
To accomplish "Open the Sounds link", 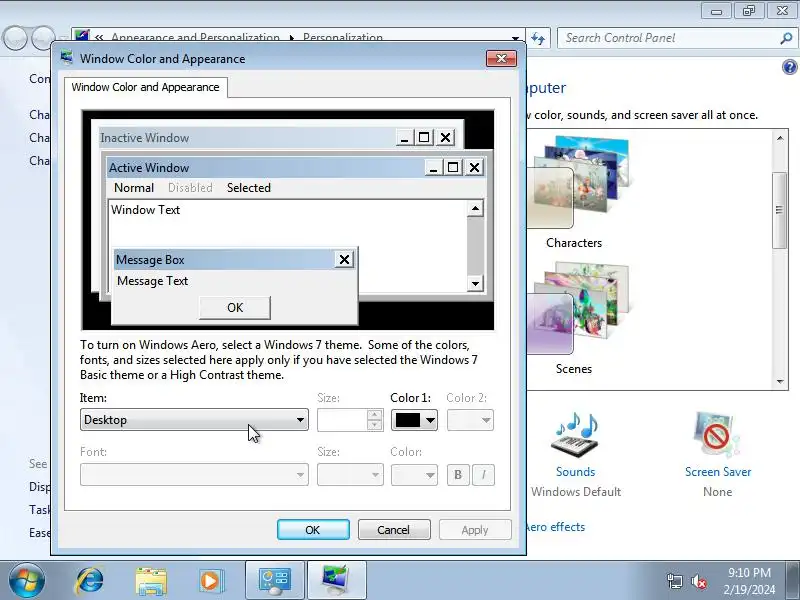I will 576,472.
